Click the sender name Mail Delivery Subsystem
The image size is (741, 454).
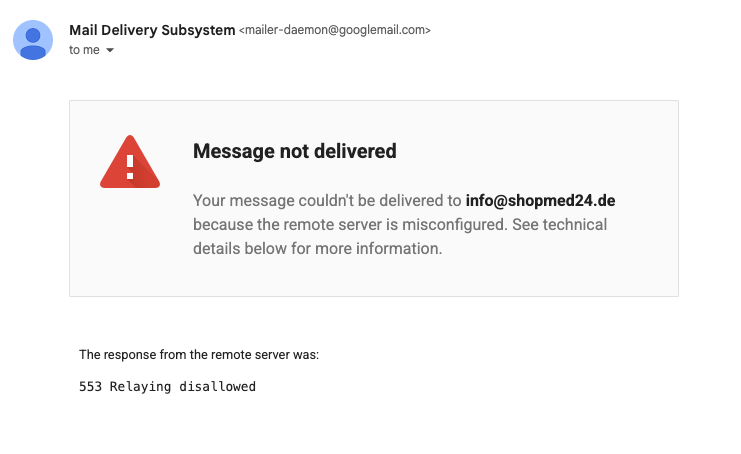pos(152,30)
